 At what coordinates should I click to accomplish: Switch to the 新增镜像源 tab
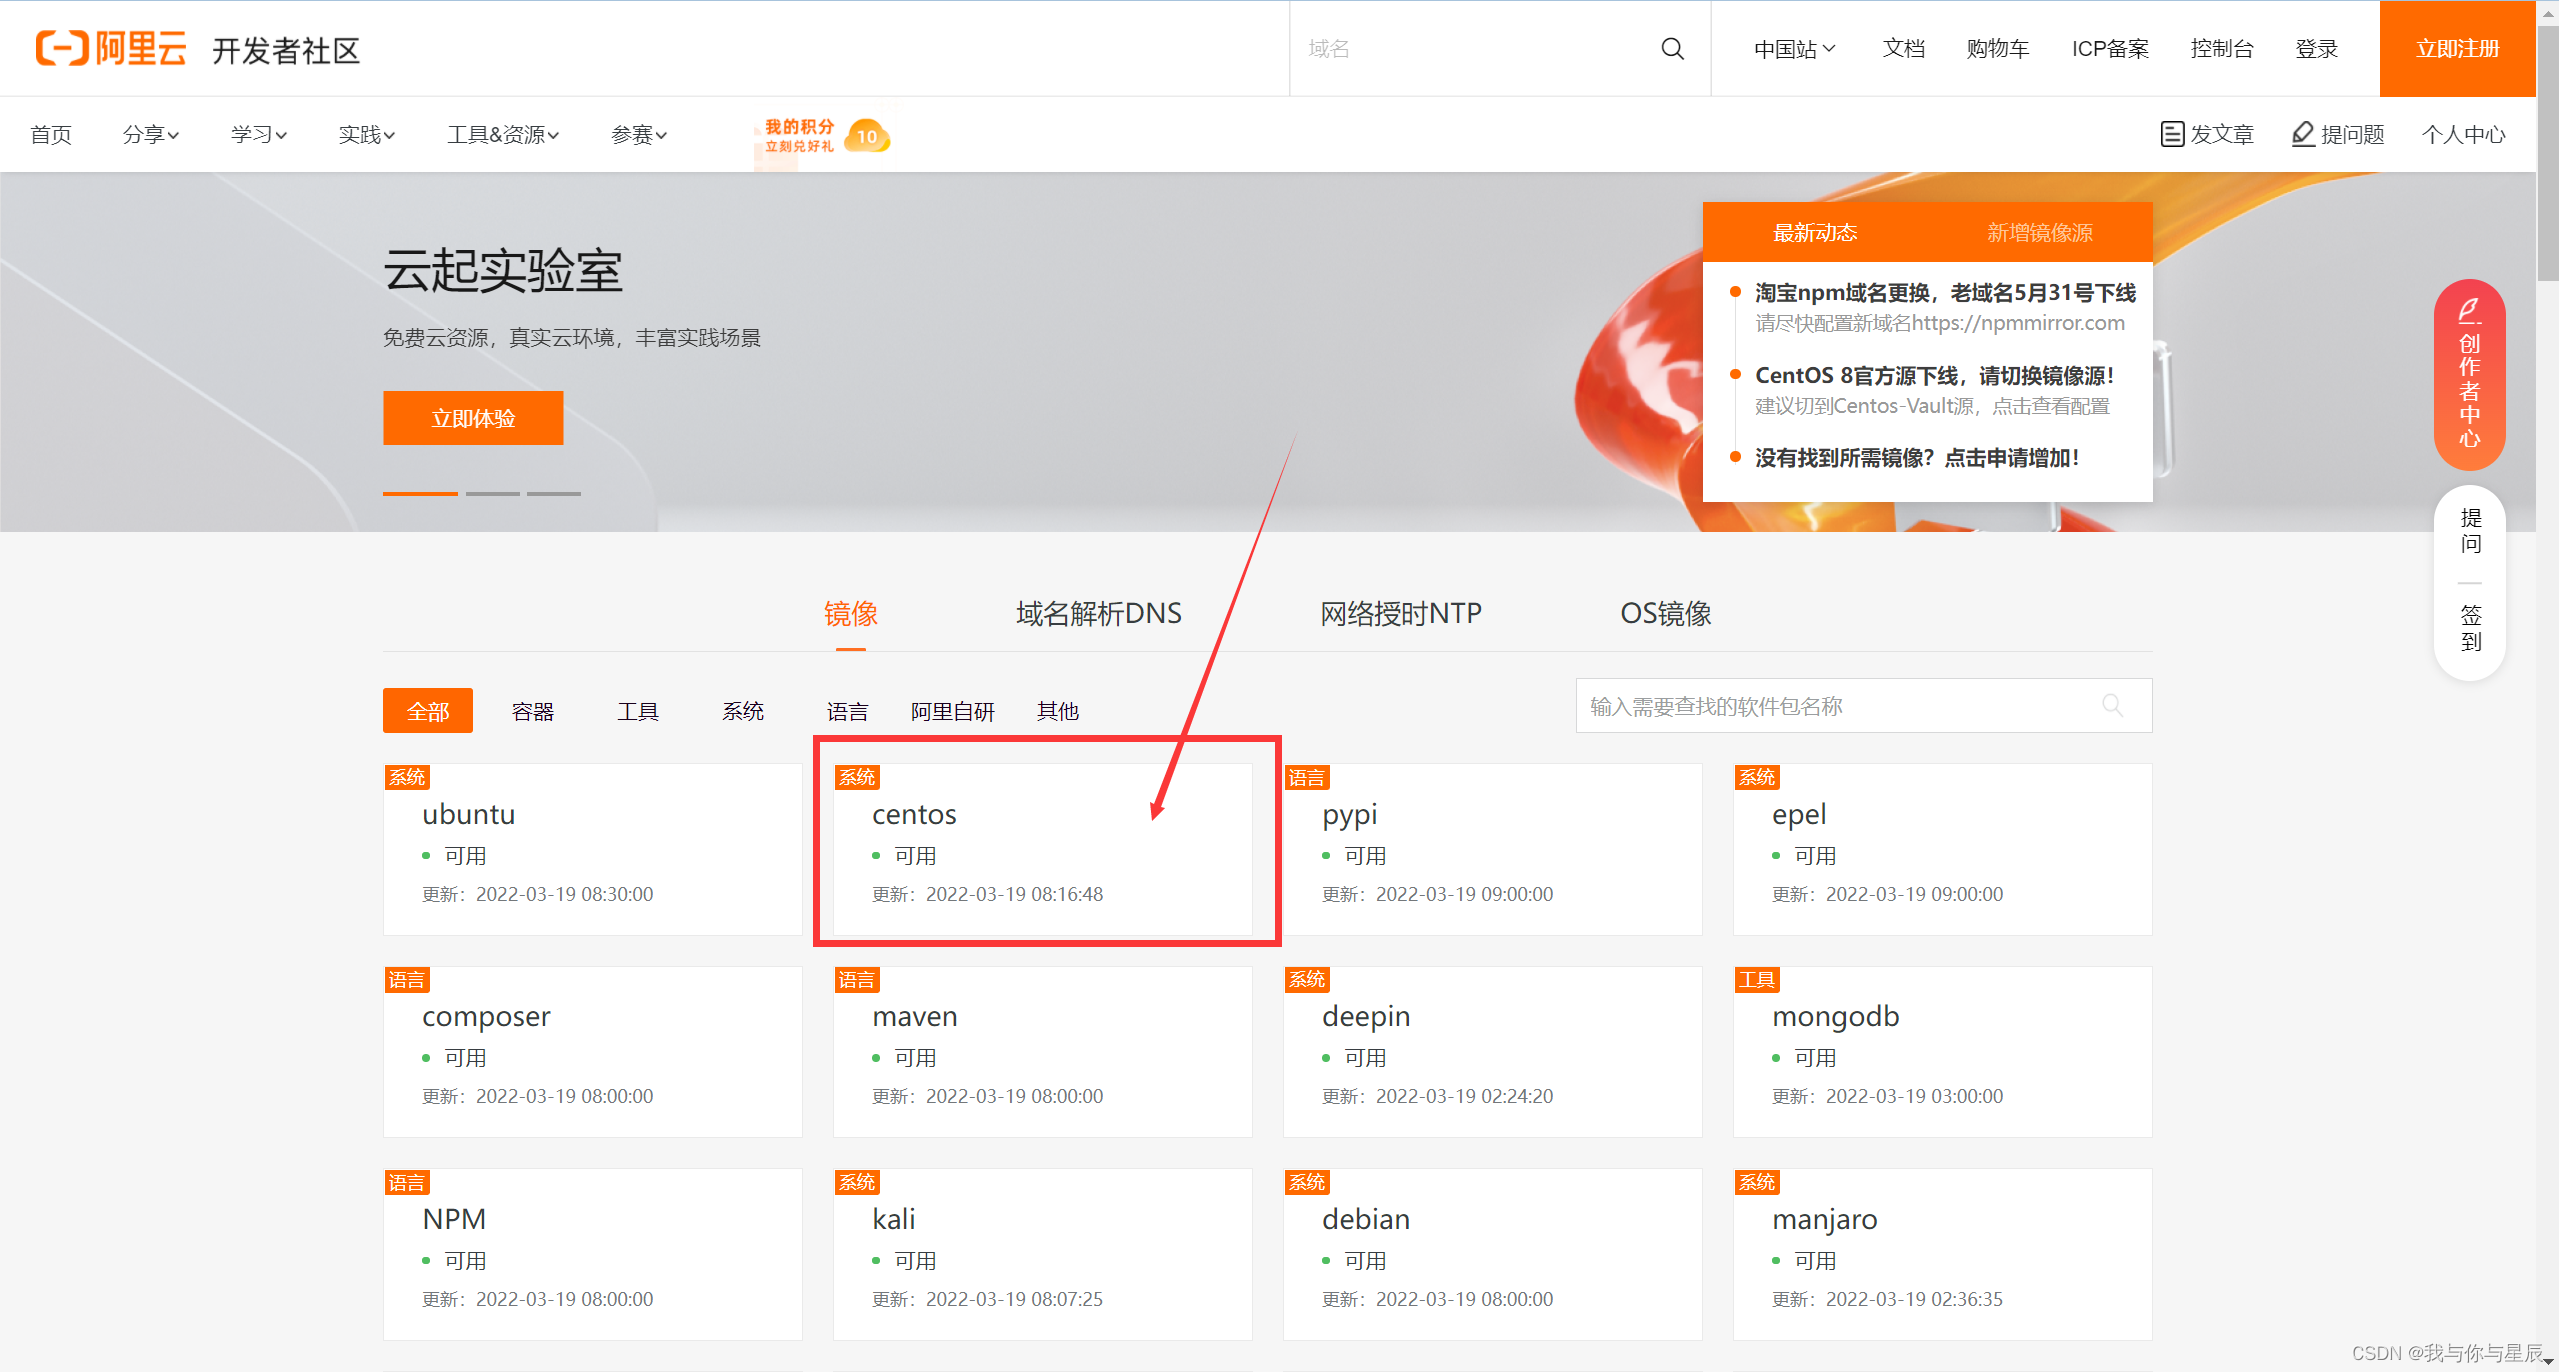tap(2039, 233)
